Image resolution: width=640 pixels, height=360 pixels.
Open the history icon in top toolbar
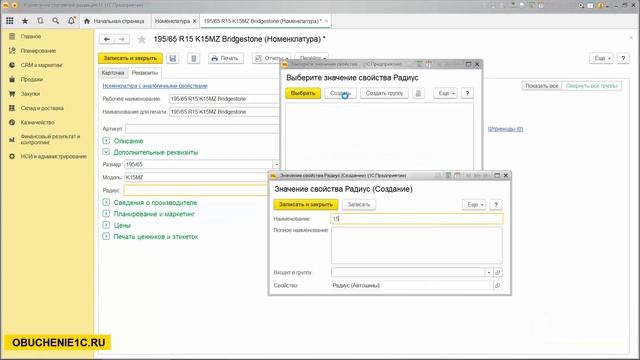[x=40, y=21]
